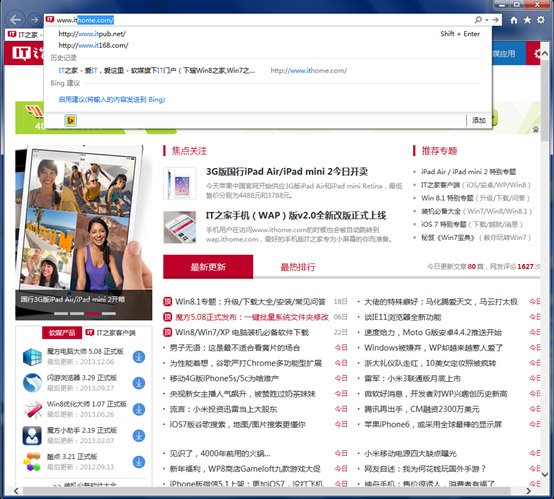Open article 雷军：小米3联通版月底上市

[x=413, y=378]
